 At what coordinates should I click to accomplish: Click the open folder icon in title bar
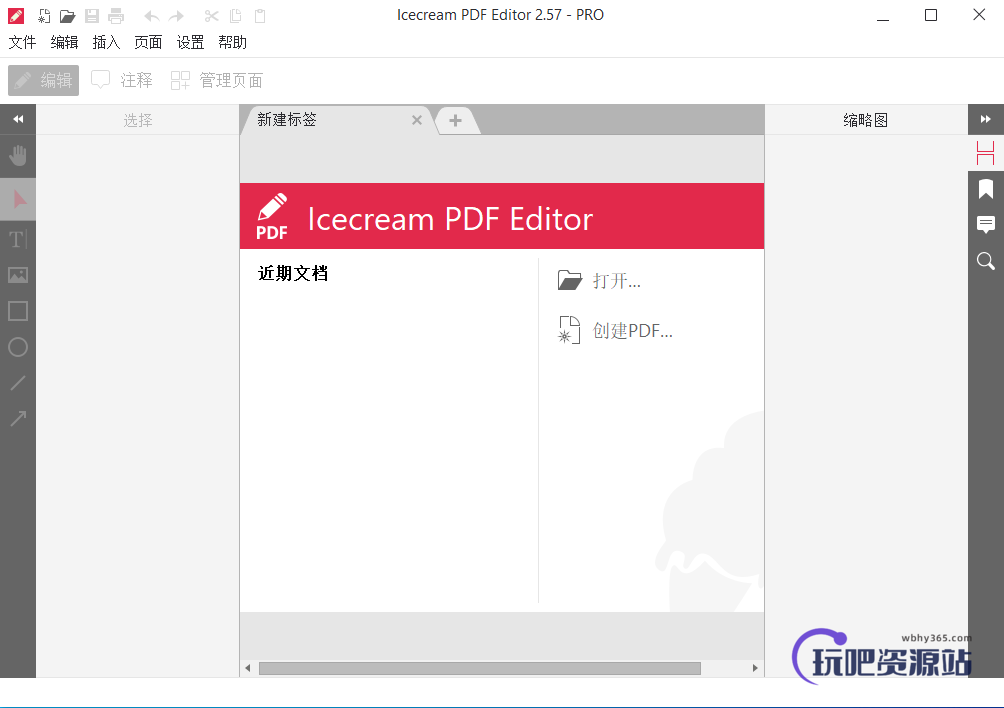67,16
